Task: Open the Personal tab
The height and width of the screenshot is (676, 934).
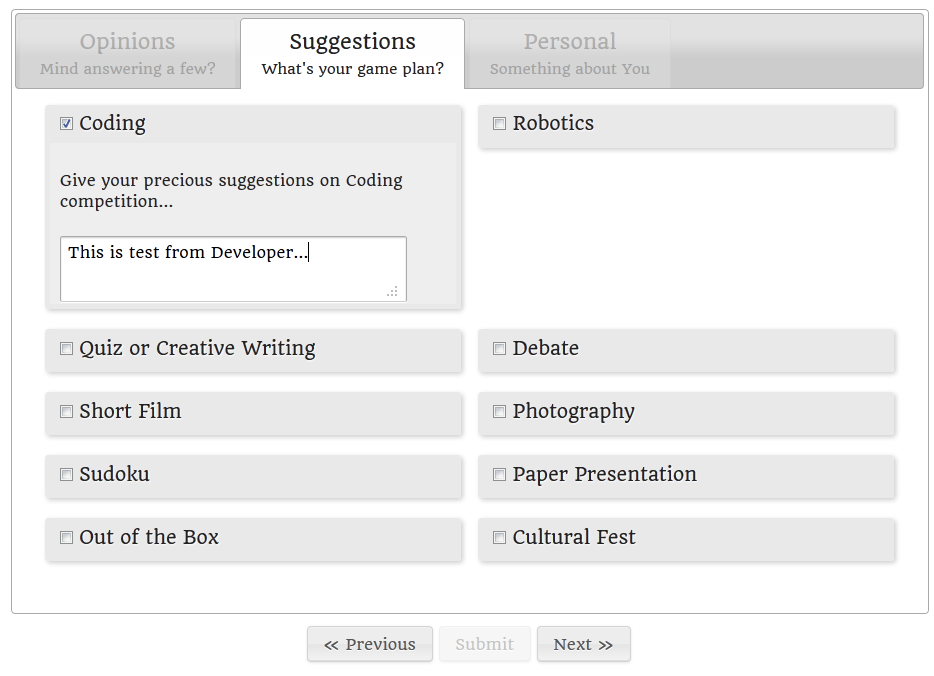Action: coord(569,54)
